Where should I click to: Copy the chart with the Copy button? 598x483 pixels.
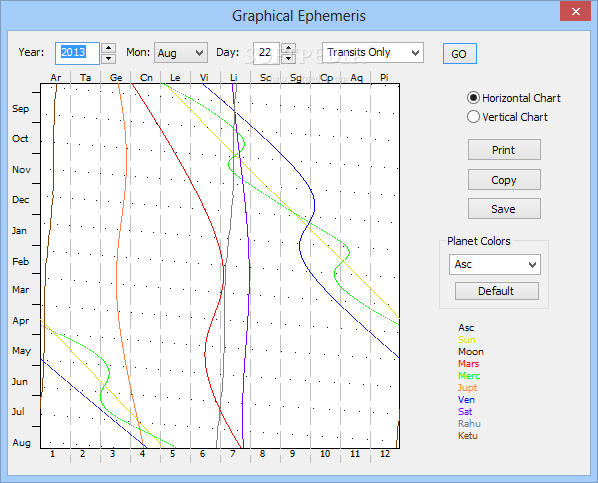click(504, 180)
